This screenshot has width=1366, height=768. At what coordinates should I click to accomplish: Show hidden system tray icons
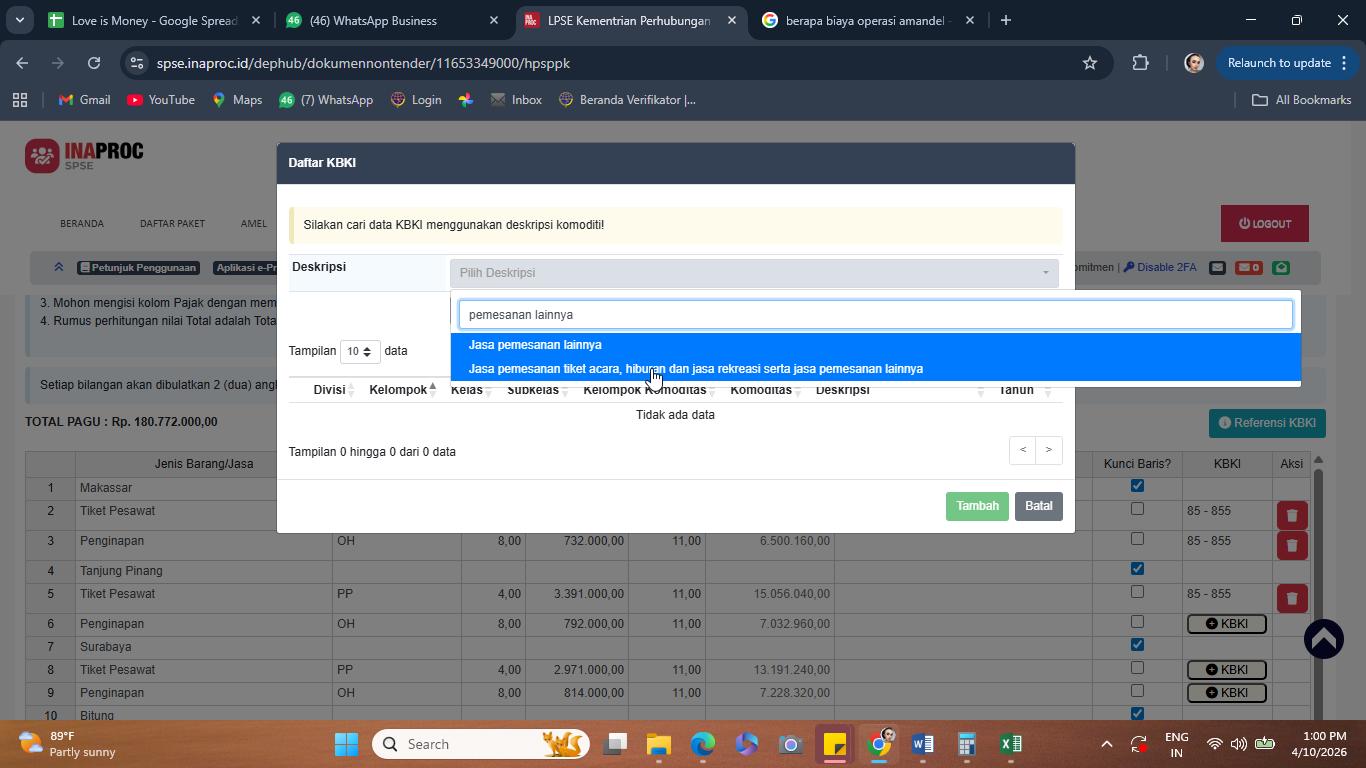tap(1106, 744)
